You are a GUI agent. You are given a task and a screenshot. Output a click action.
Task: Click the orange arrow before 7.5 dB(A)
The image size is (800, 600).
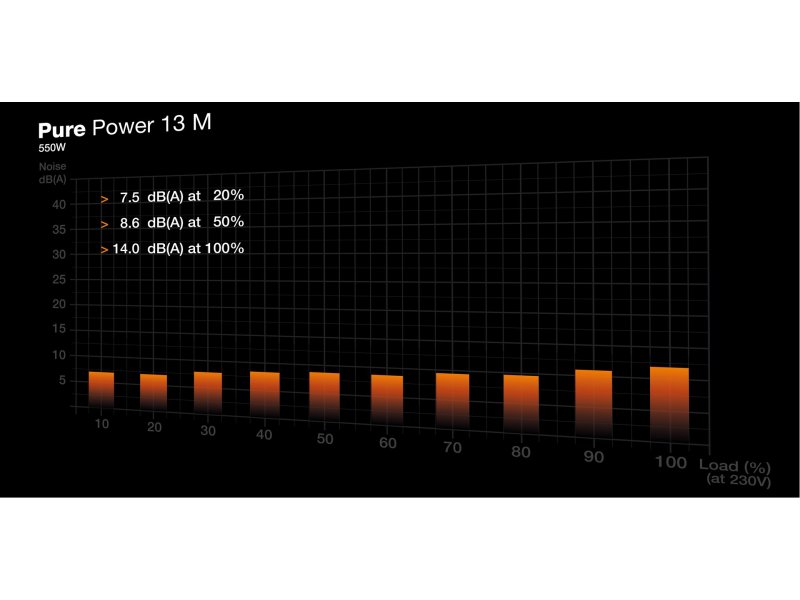point(105,199)
